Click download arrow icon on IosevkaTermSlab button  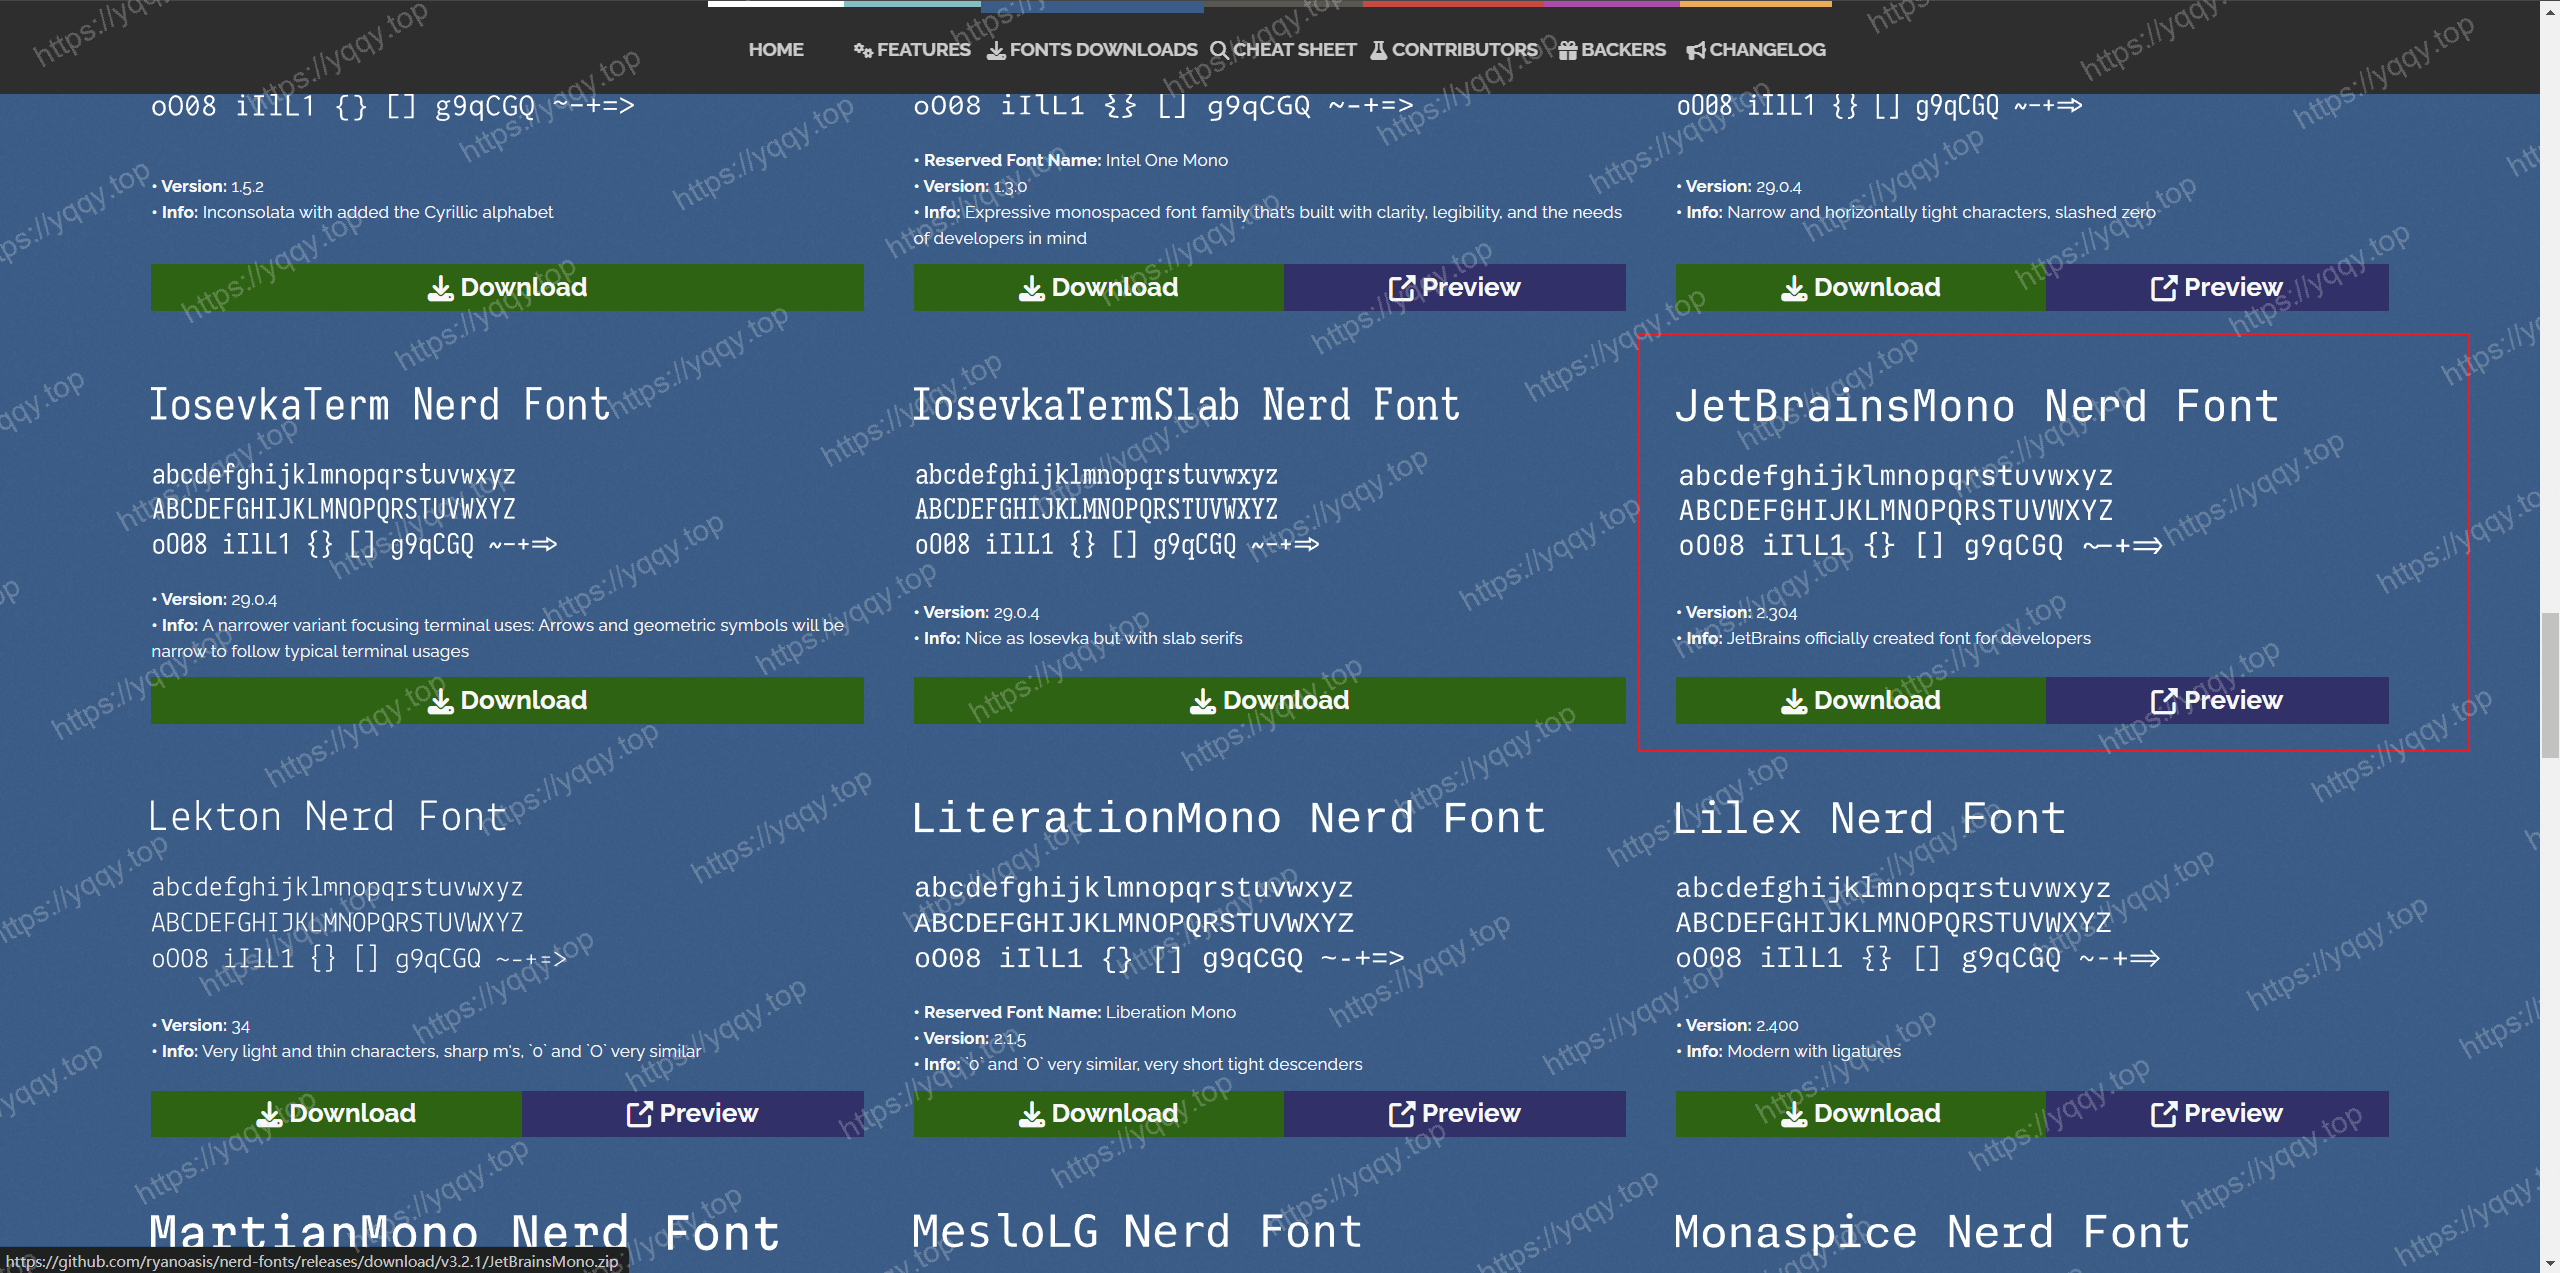[x=1203, y=702]
